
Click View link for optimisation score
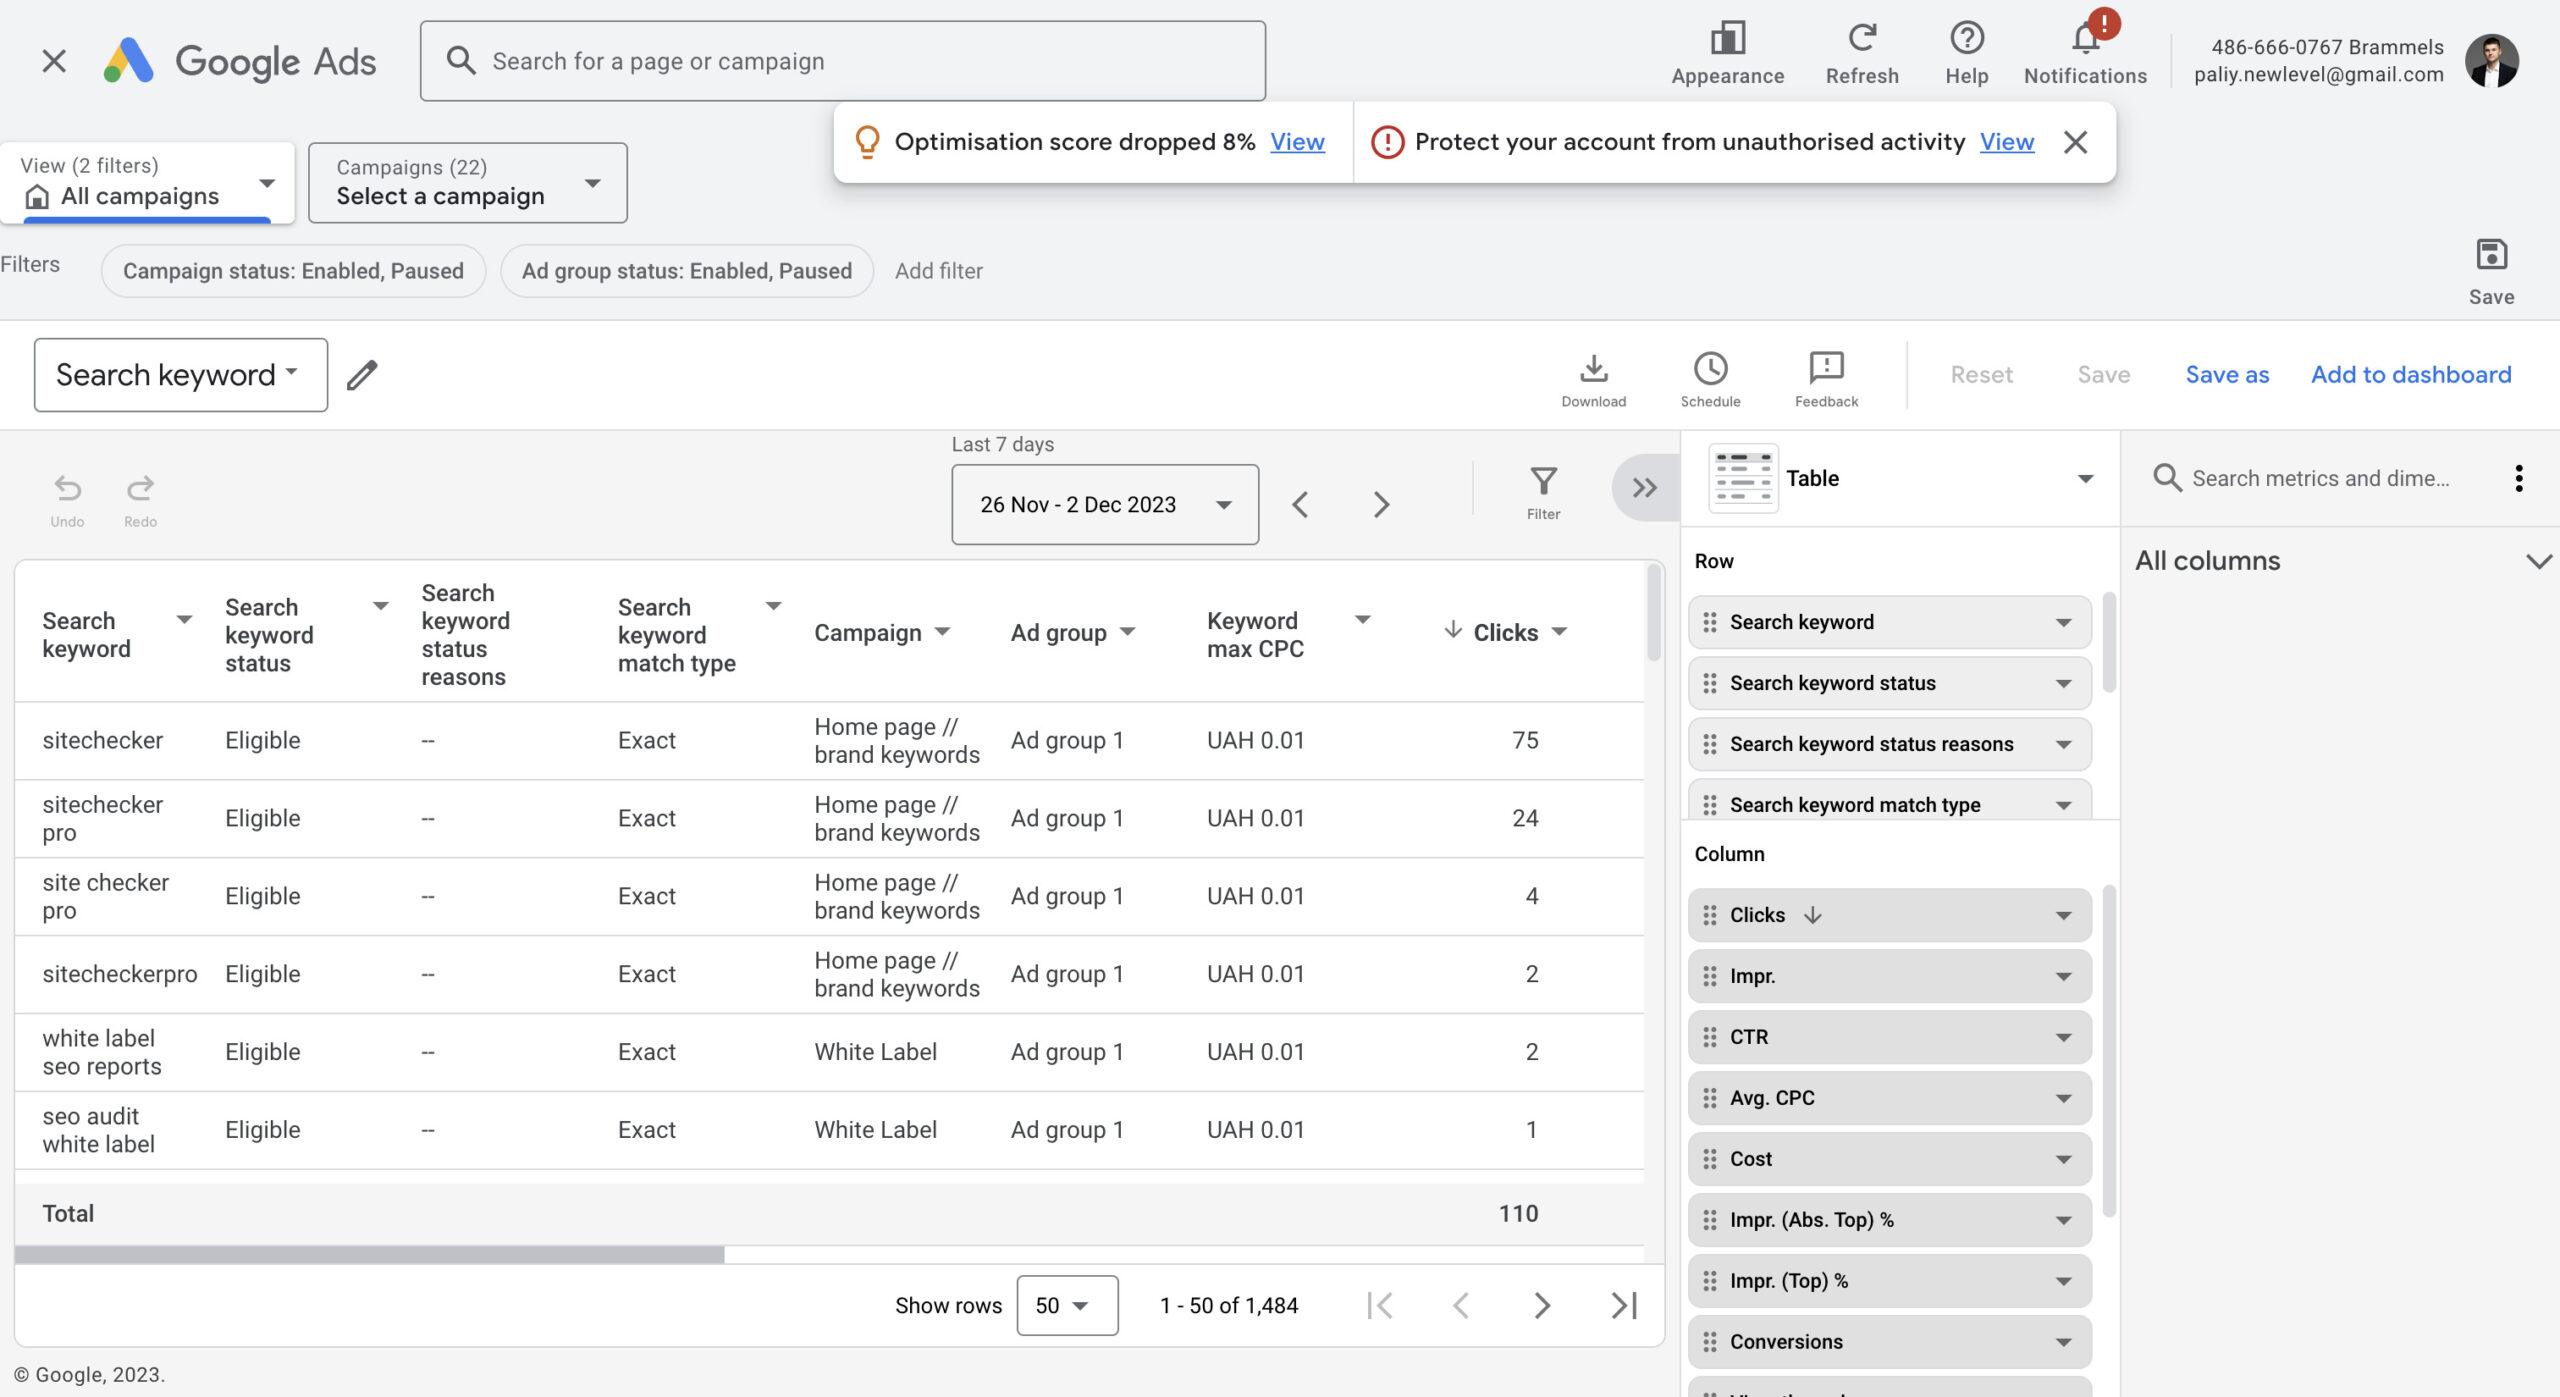pos(1297,142)
